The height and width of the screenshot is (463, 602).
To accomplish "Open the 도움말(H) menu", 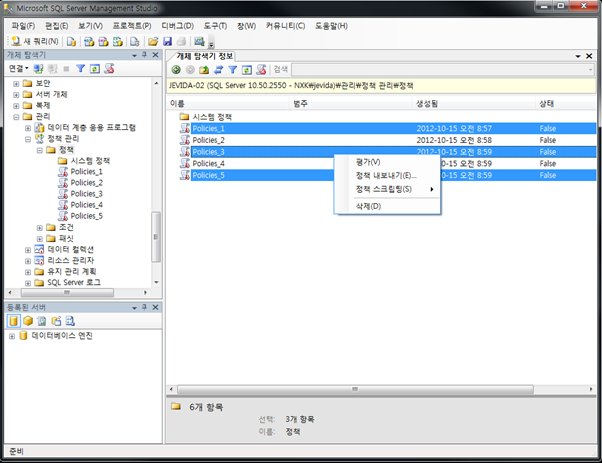I will coord(331,26).
